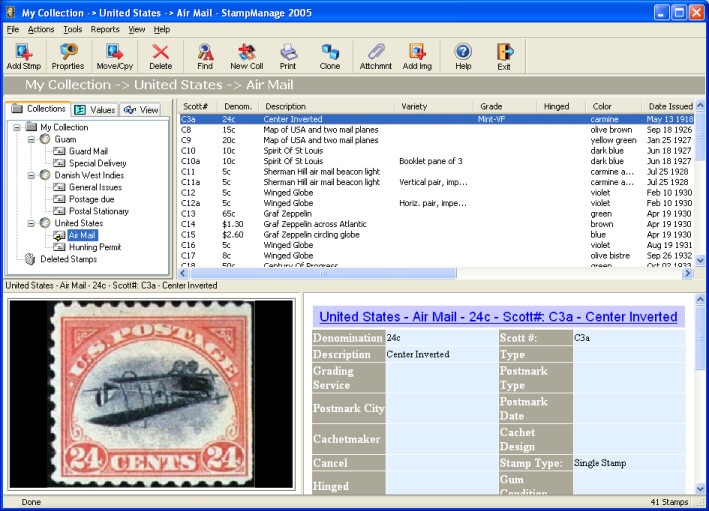This screenshot has width=709, height=511.
Task: Sort by Variety column header
Action: click(434, 106)
